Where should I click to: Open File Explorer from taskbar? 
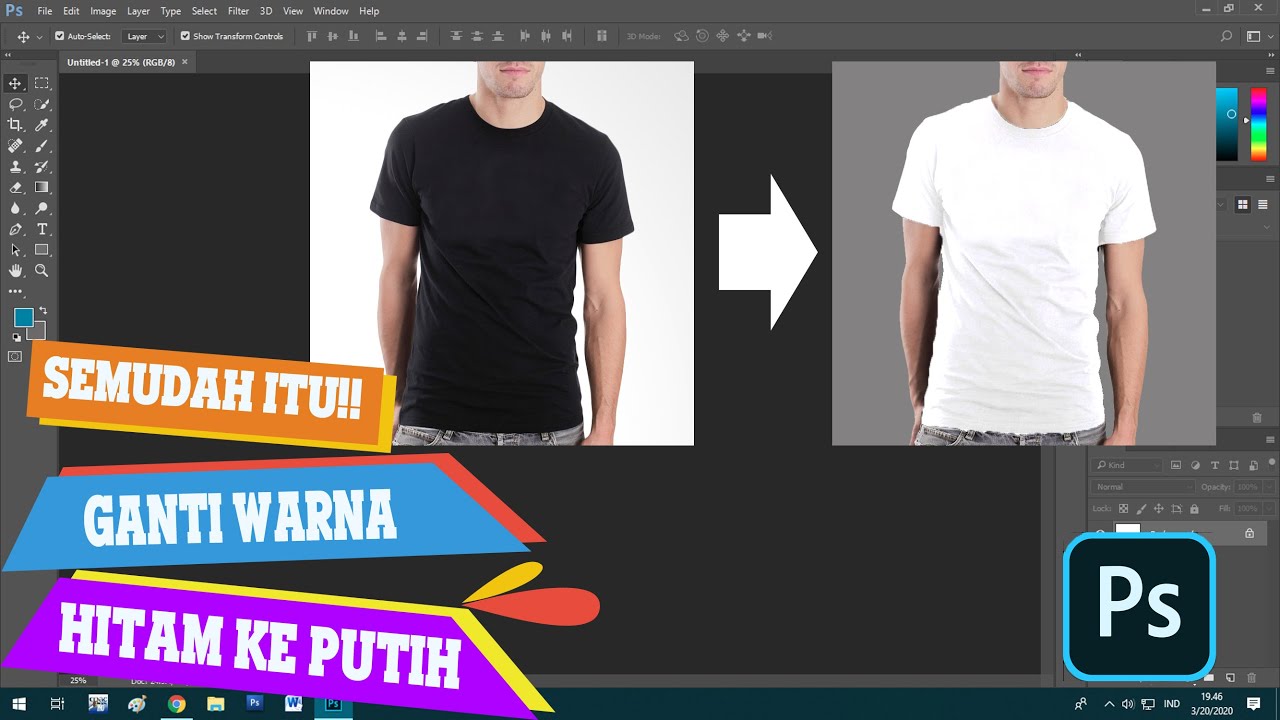click(x=215, y=704)
